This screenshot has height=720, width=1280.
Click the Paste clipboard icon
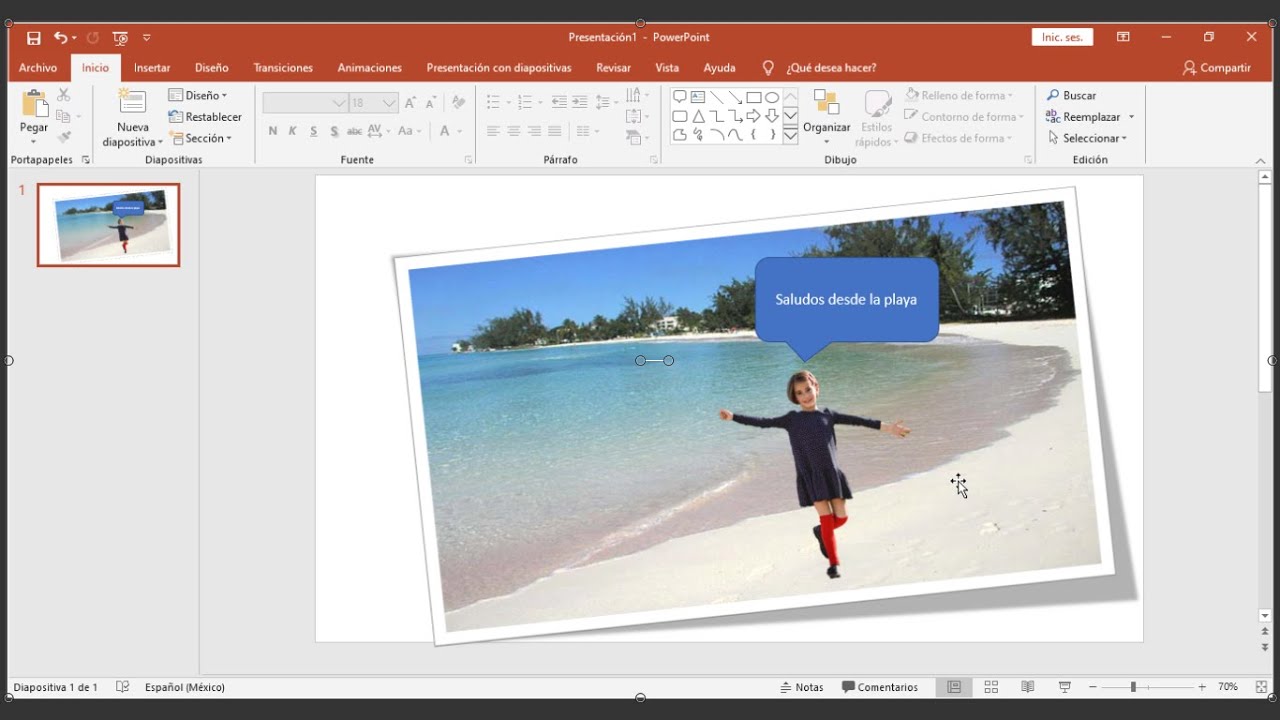point(34,104)
